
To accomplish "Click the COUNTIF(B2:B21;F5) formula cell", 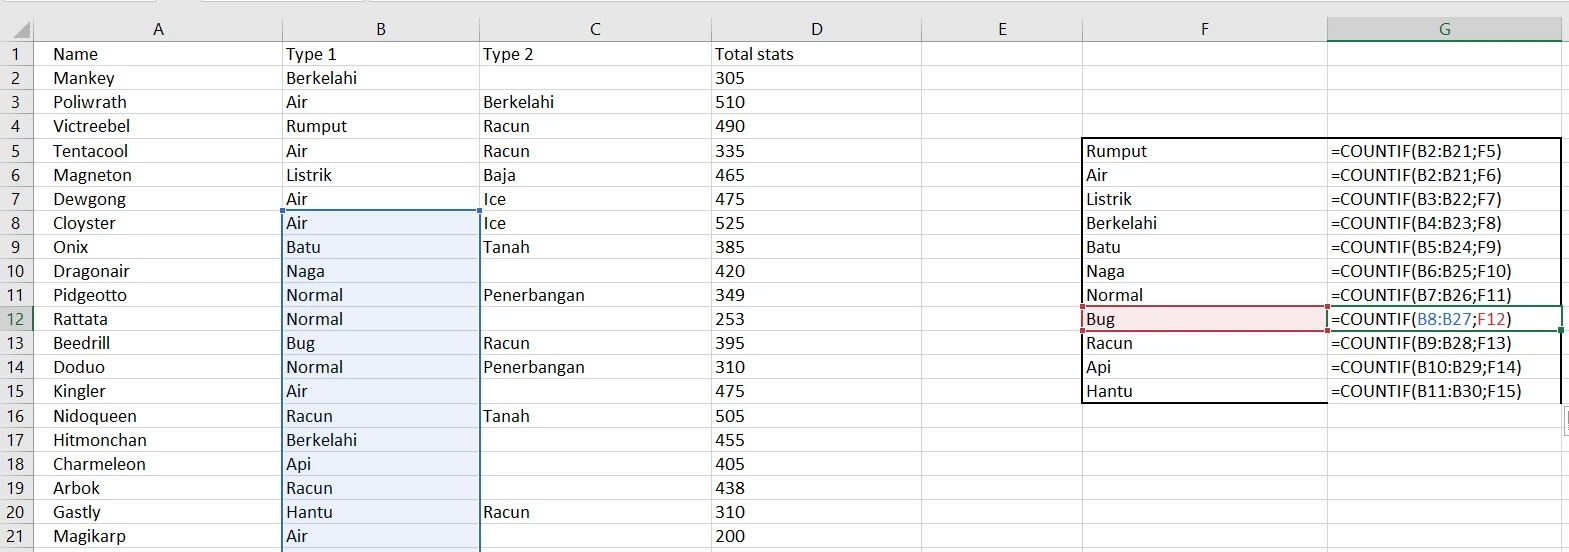I will (x=1444, y=151).
